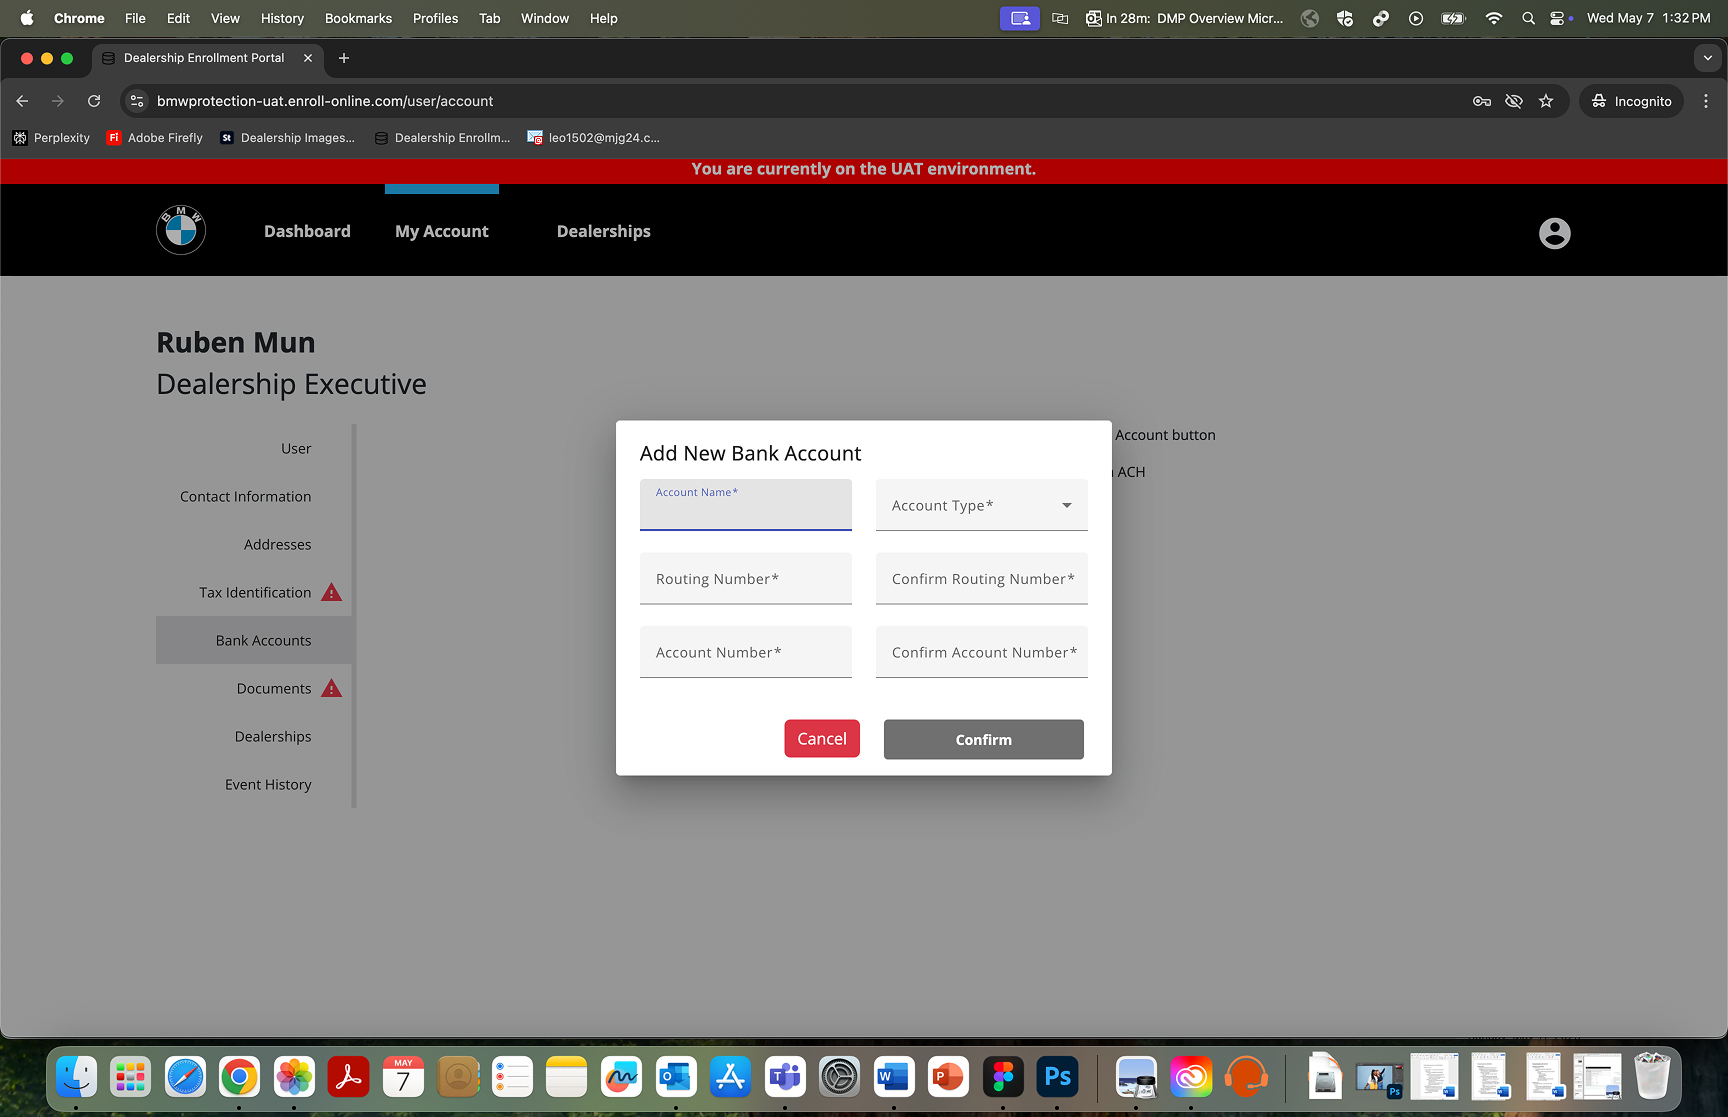
Task: Cancel adding the new bank account
Action: pos(821,739)
